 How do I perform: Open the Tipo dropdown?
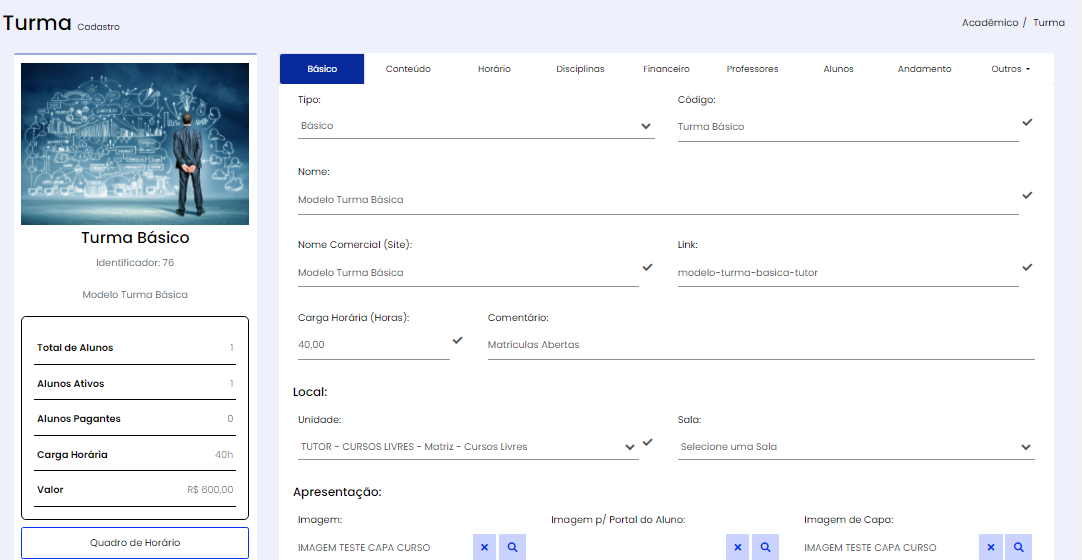pos(476,126)
